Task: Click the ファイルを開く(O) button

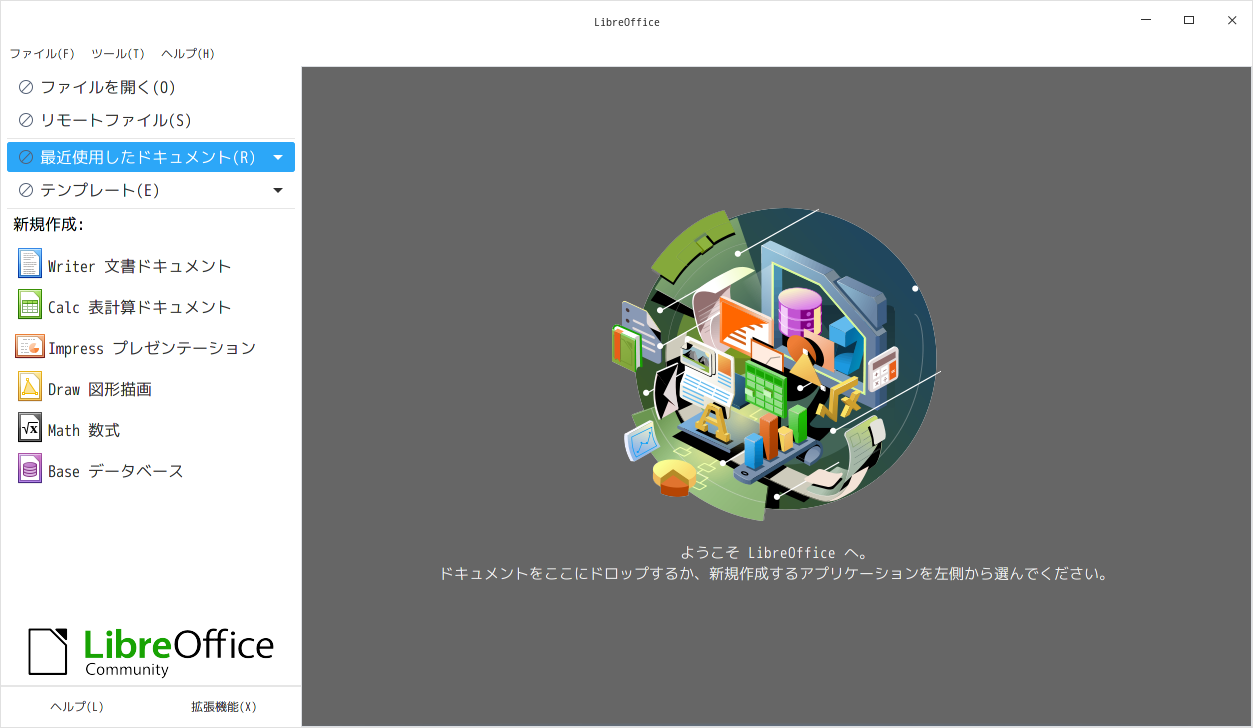Action: point(151,88)
